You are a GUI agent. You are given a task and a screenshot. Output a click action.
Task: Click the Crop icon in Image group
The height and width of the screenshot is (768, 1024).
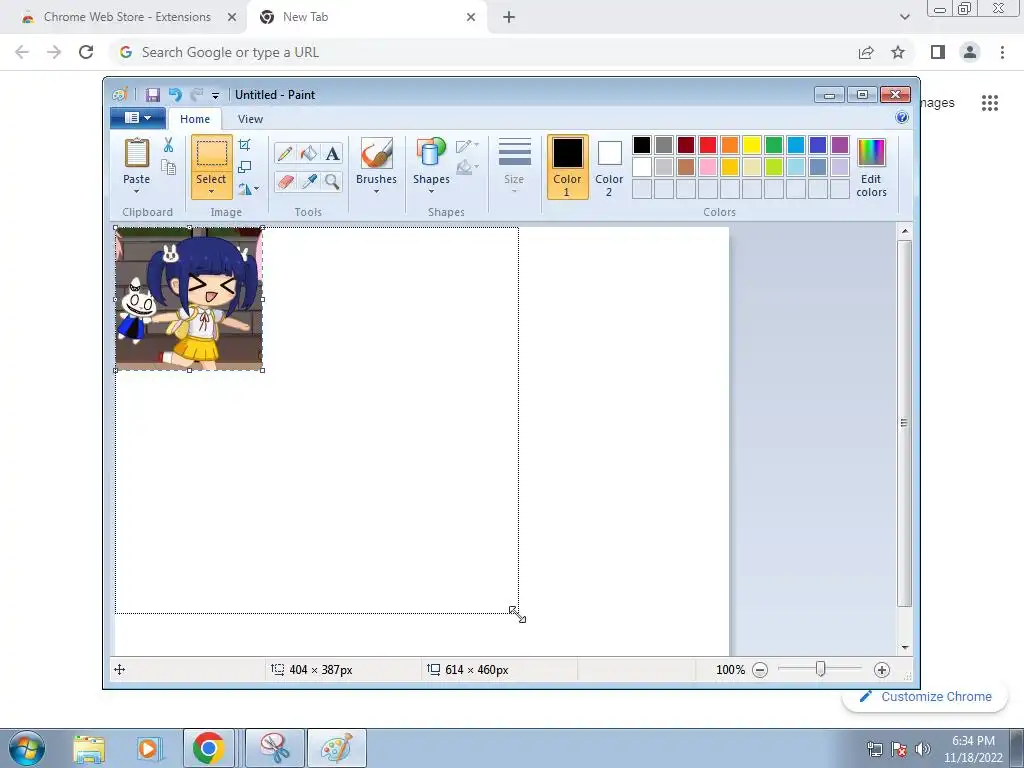pyautogui.click(x=245, y=144)
